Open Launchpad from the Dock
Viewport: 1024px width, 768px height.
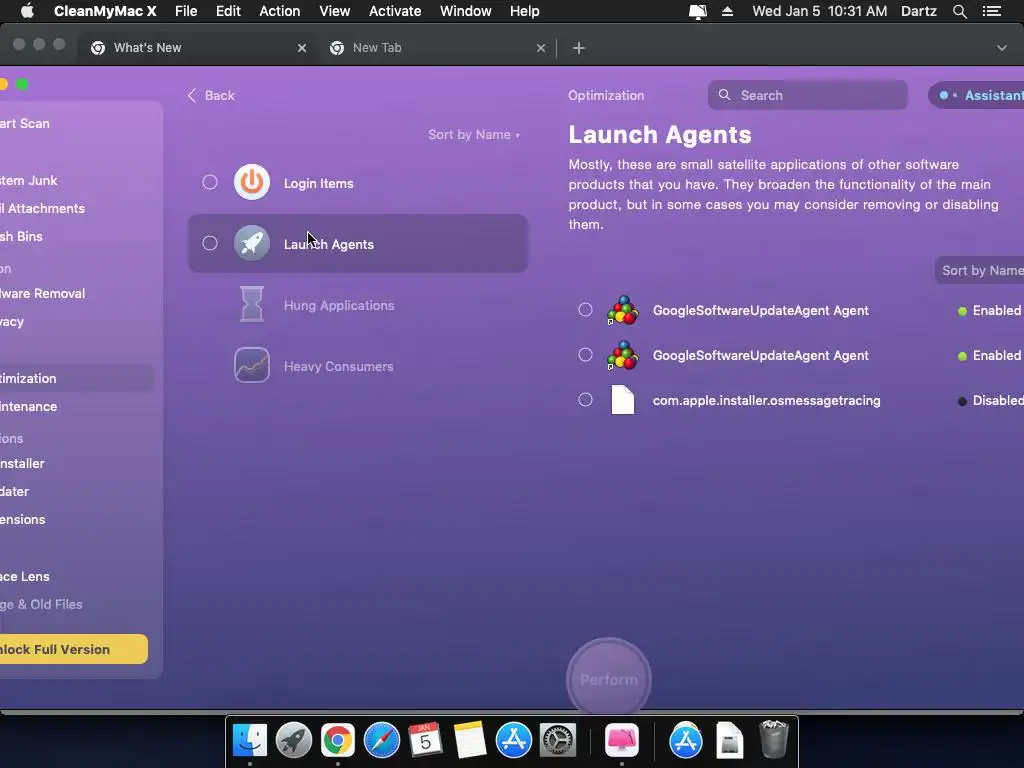[x=293, y=740]
